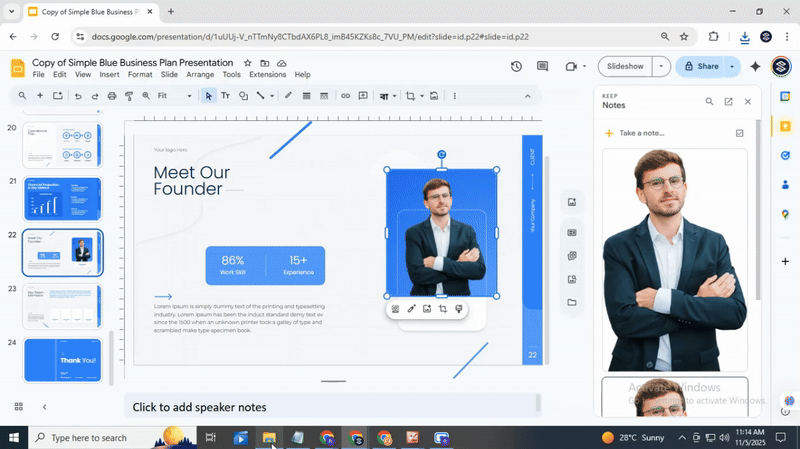Expand the Slideshow options dropdown arrow
800x449 pixels.
(661, 66)
